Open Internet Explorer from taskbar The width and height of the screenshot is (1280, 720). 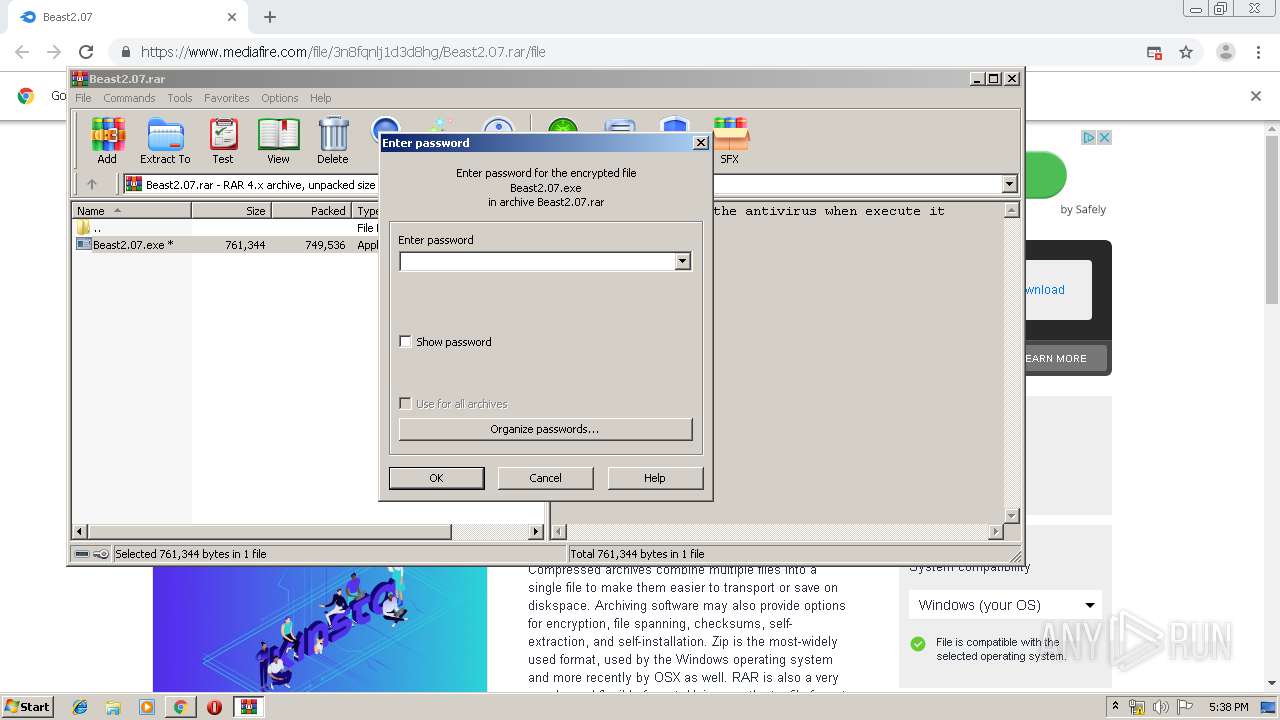tap(80, 707)
